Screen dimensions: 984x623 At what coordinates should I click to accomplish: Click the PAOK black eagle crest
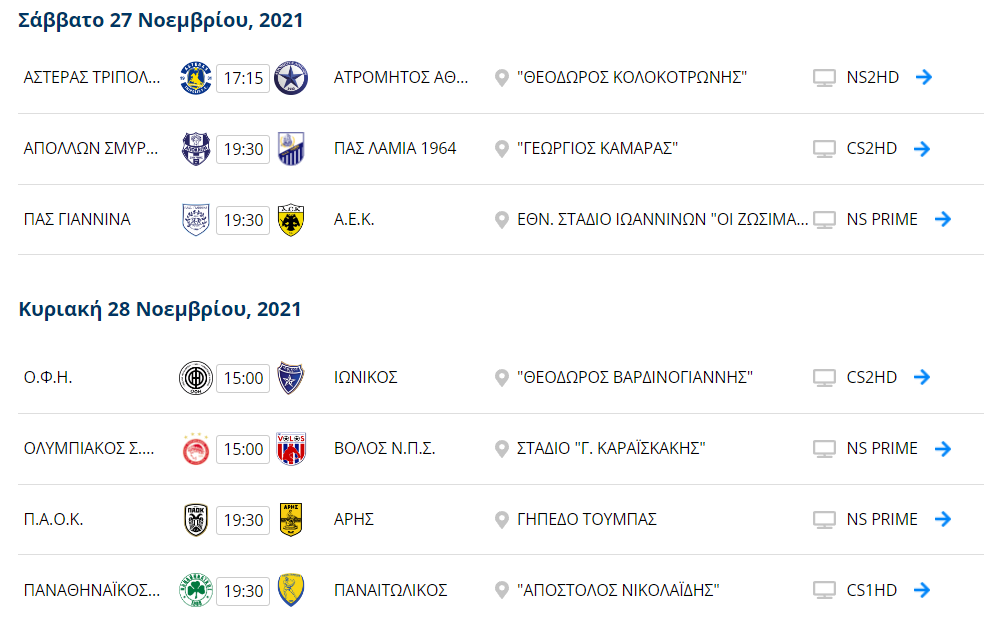click(x=194, y=520)
